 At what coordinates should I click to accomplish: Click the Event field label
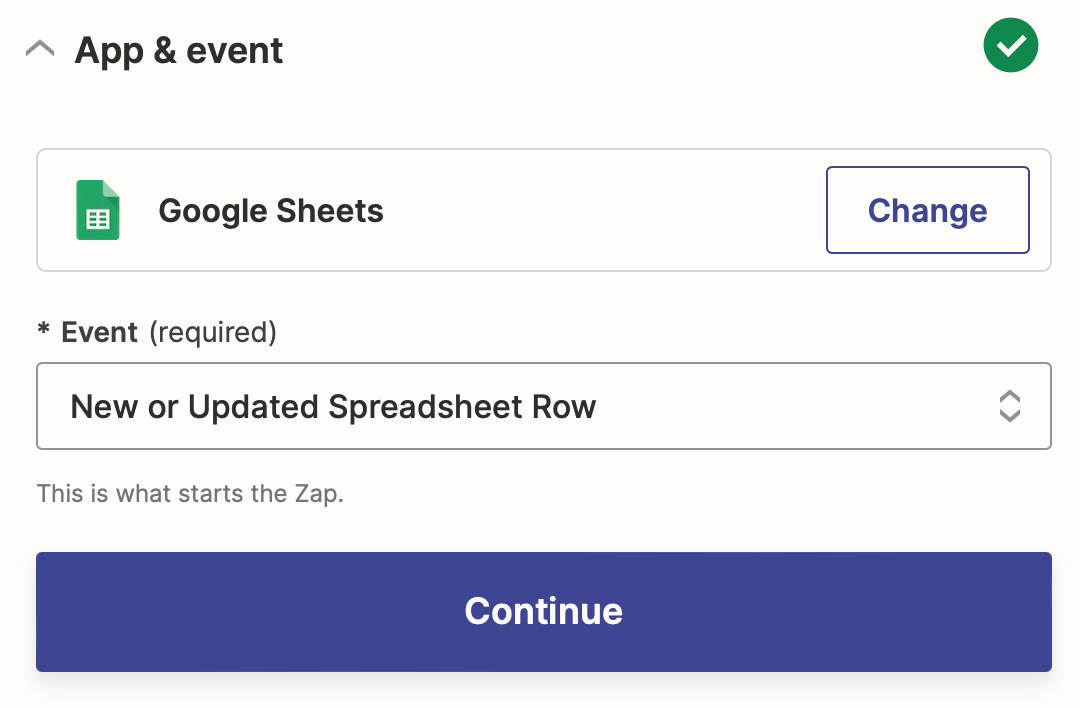coord(99,332)
